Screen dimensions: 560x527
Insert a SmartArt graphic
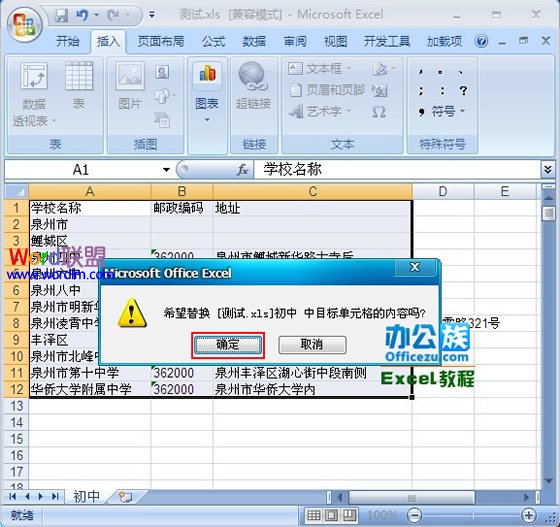162,120
